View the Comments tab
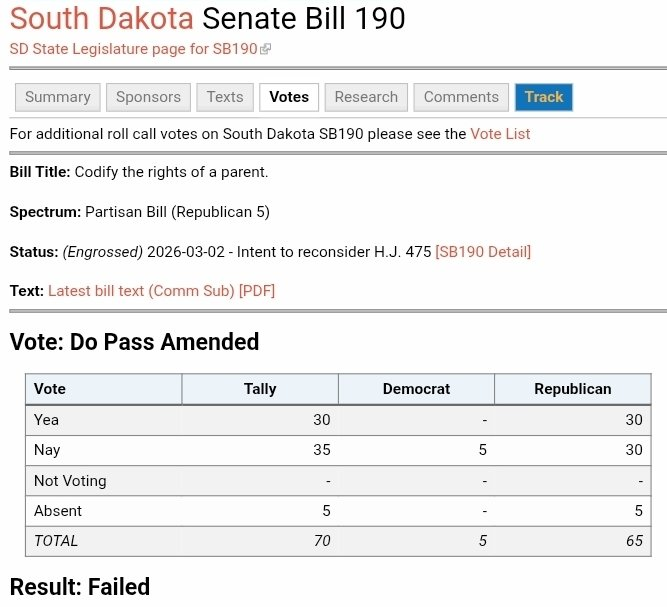This screenshot has width=667, height=607. [461, 97]
